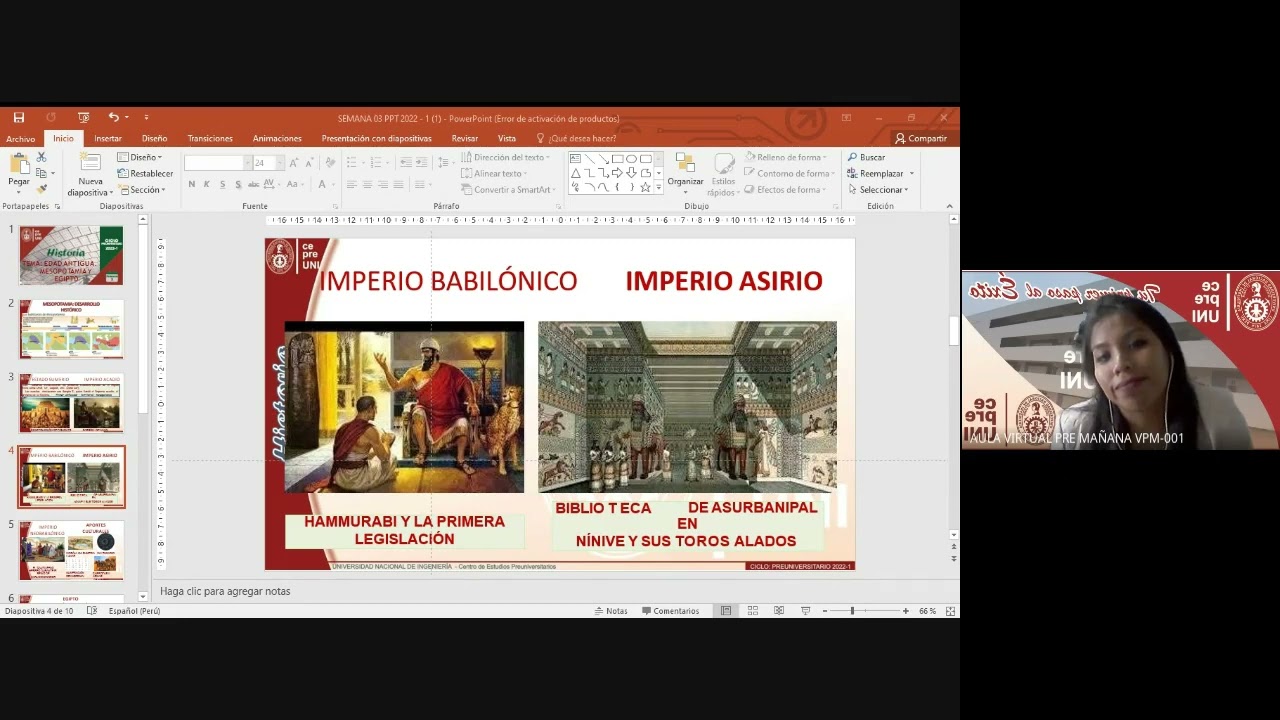Align text to the right

383,185
